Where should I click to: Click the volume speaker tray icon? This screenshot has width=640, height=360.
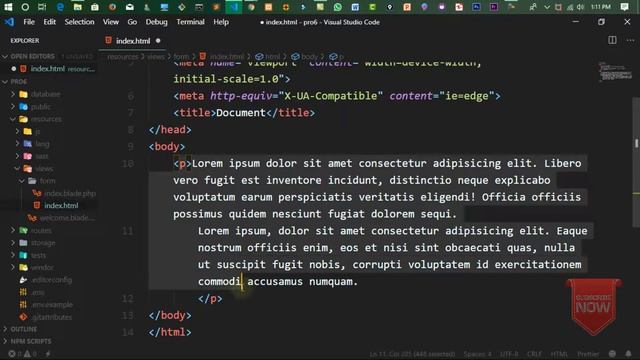(580, 7)
